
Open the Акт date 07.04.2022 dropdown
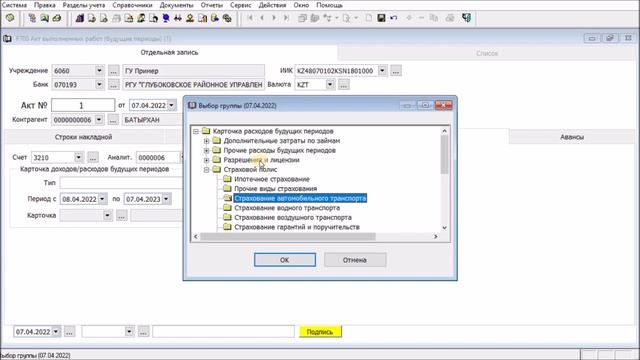[x=171, y=105]
